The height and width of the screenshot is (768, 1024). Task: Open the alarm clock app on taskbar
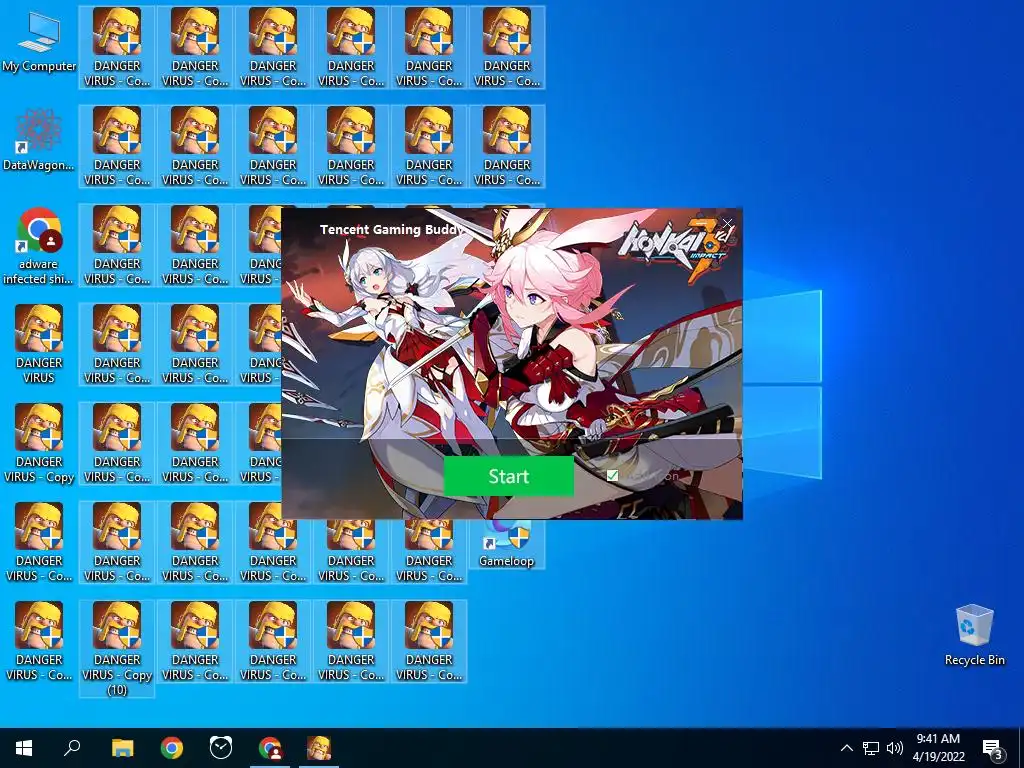click(221, 748)
